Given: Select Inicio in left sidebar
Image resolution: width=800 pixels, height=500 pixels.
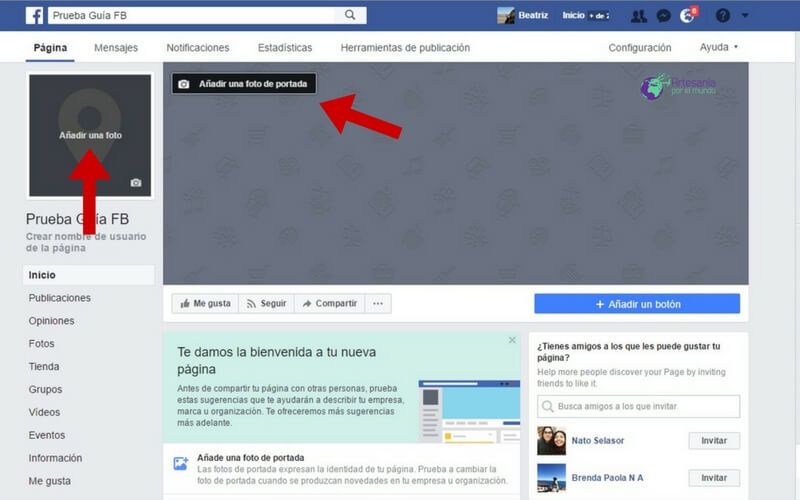Looking at the screenshot, I should (x=89, y=275).
